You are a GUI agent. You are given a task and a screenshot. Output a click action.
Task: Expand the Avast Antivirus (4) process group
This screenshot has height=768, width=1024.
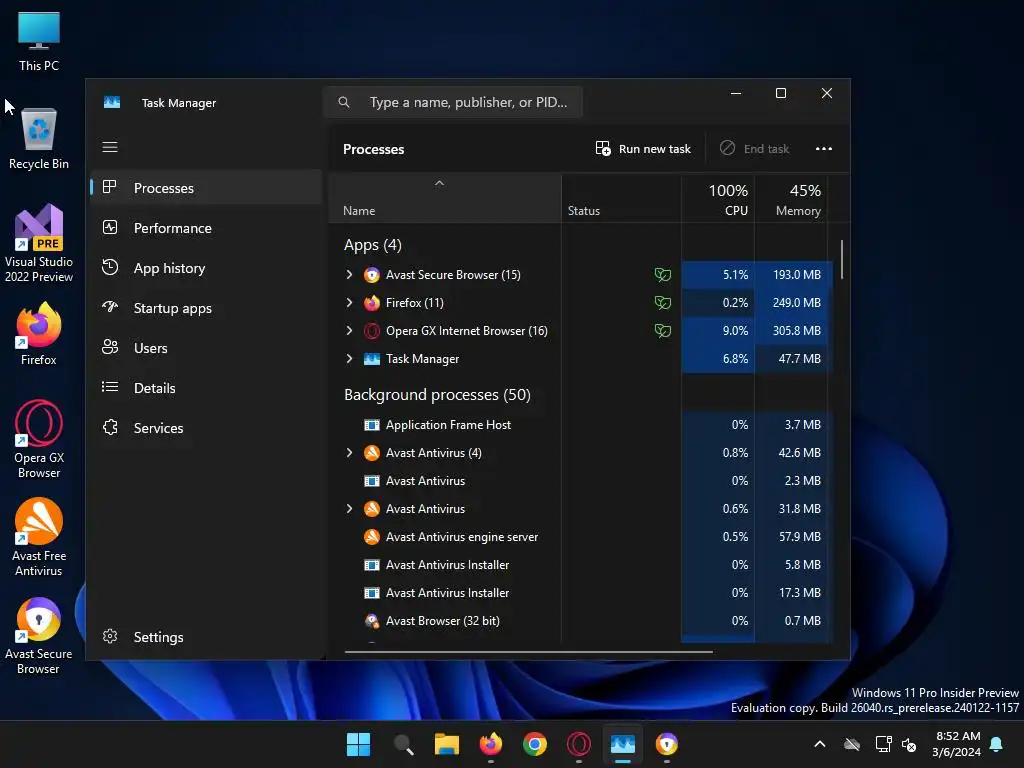click(349, 453)
